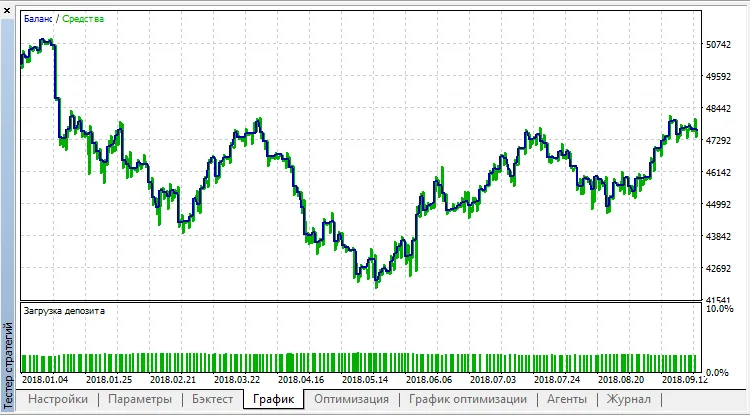The width and height of the screenshot is (750, 416).
Task: Click the 2018.06.06 date label
Action: point(429,380)
